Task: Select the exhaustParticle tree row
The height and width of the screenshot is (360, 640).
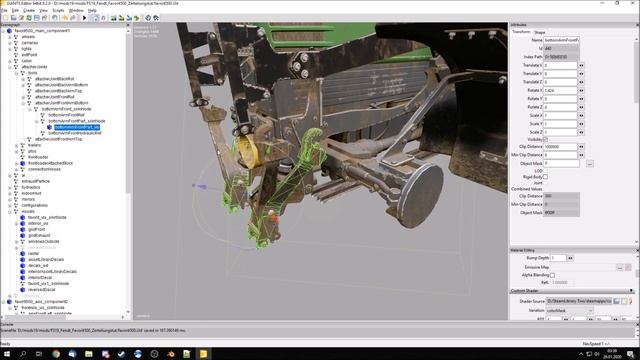Action: pos(36,181)
